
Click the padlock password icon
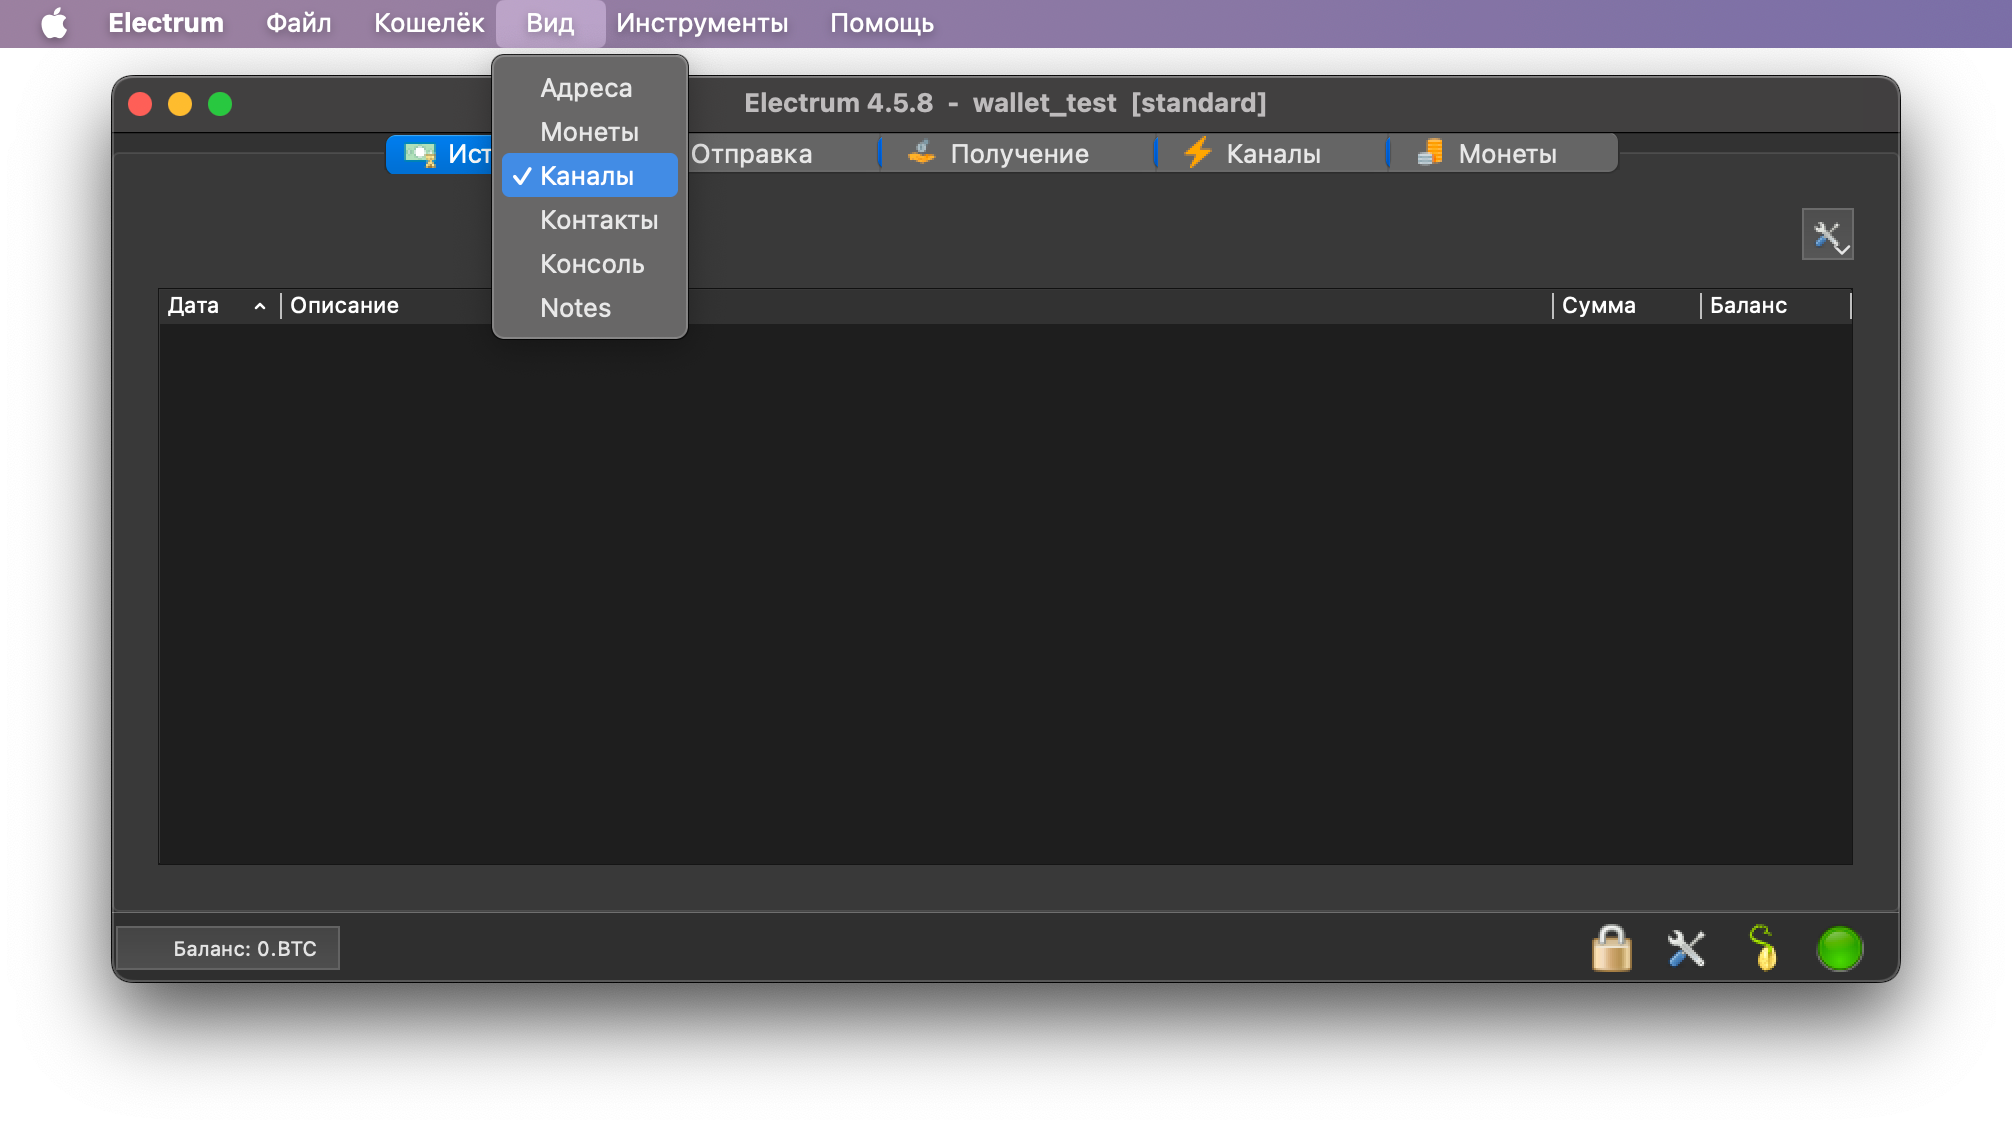tap(1611, 947)
